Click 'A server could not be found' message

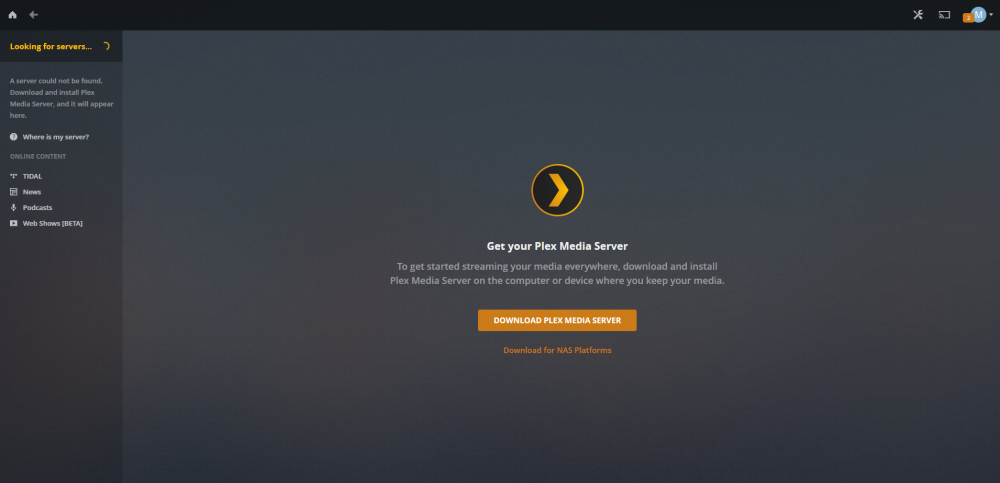[61, 98]
